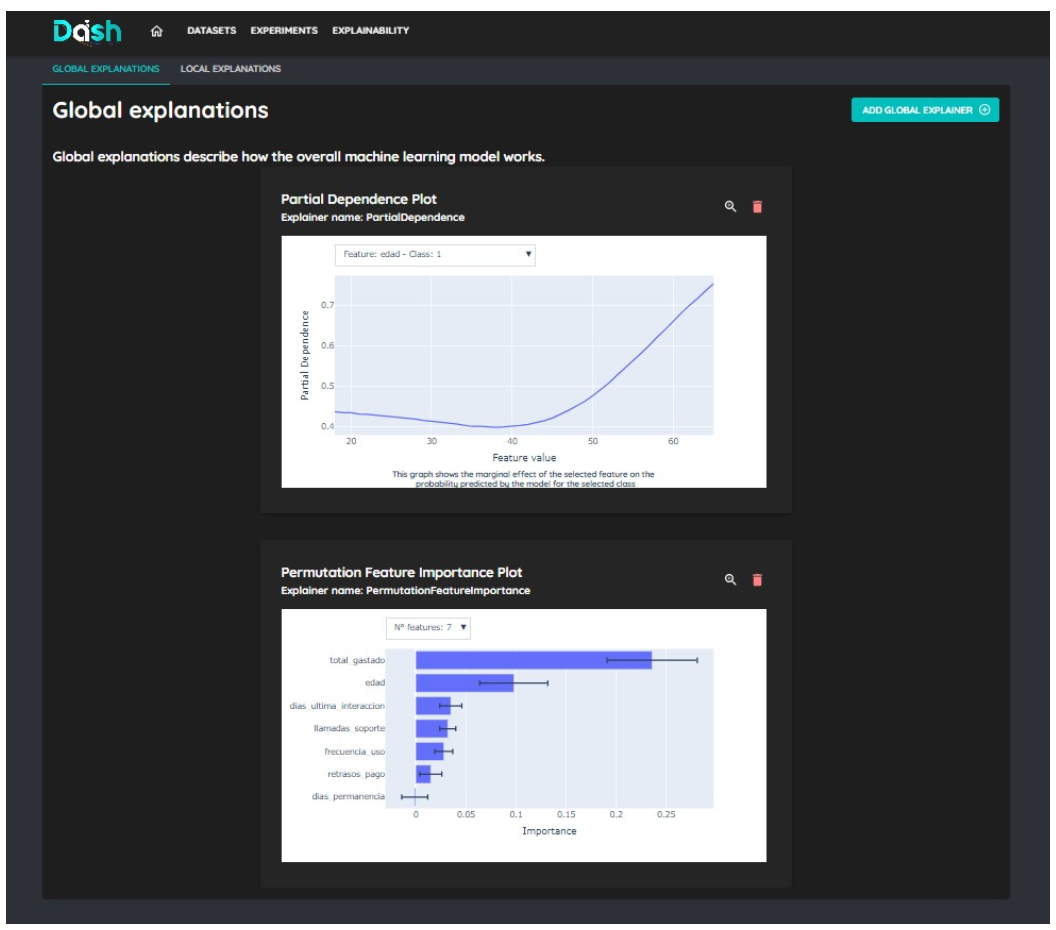Zoom into the Partial Dependence Plot
Image resolution: width=1056 pixels, height=930 pixels.
pos(730,206)
